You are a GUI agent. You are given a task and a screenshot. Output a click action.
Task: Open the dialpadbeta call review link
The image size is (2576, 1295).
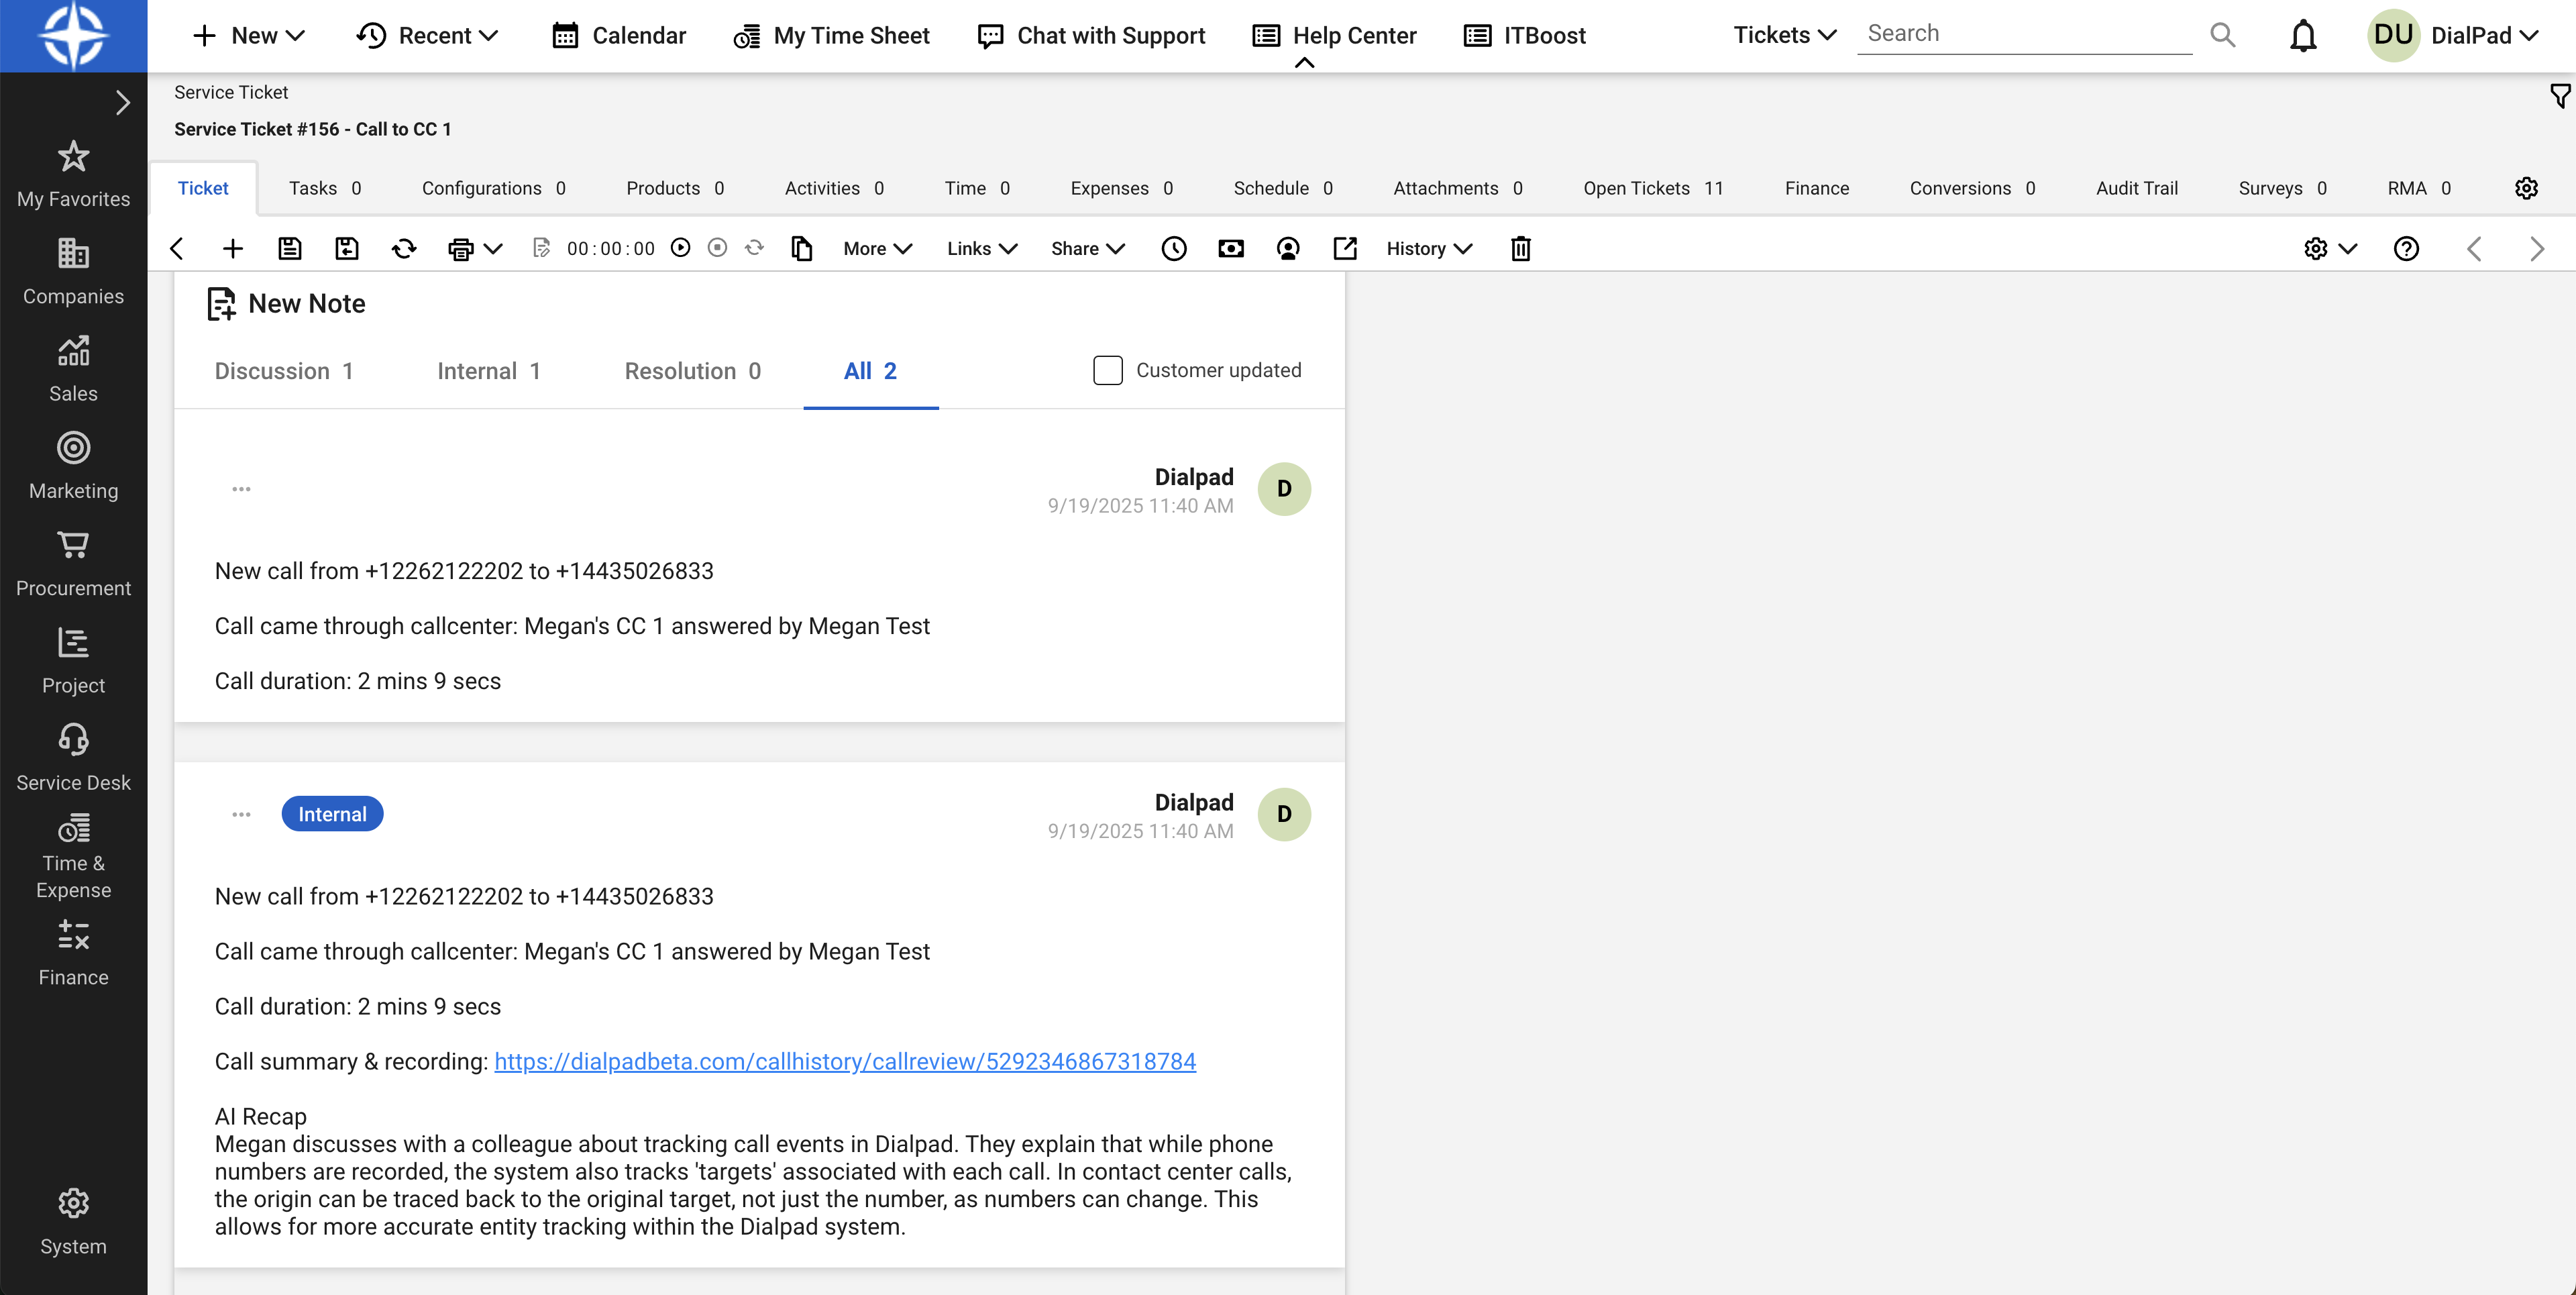(845, 1061)
